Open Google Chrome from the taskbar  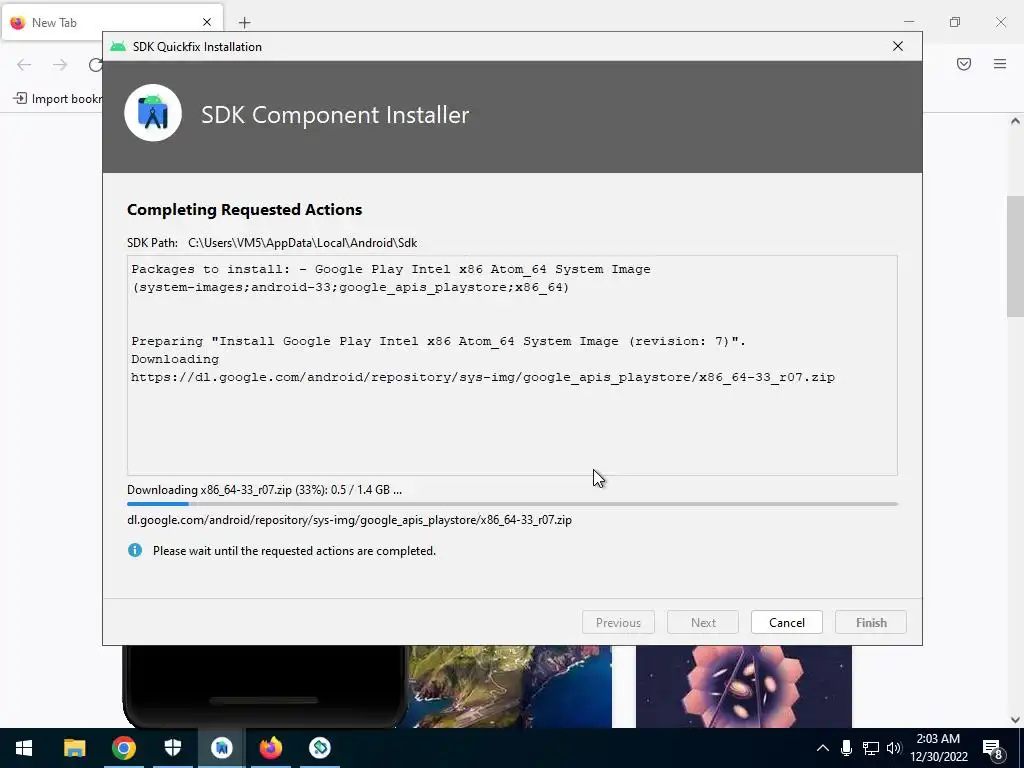(x=123, y=748)
